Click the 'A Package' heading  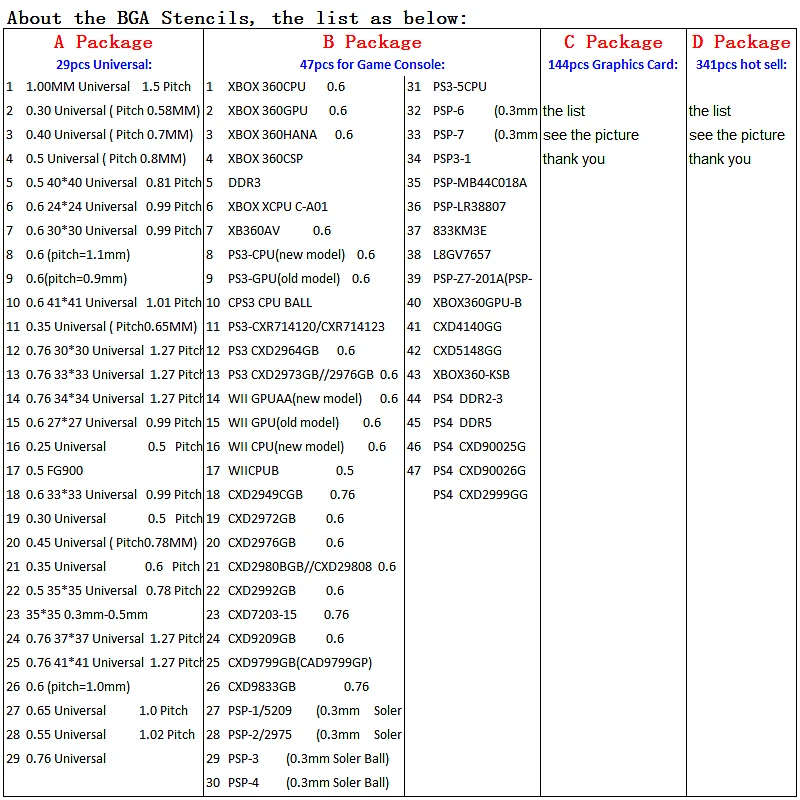[104, 42]
